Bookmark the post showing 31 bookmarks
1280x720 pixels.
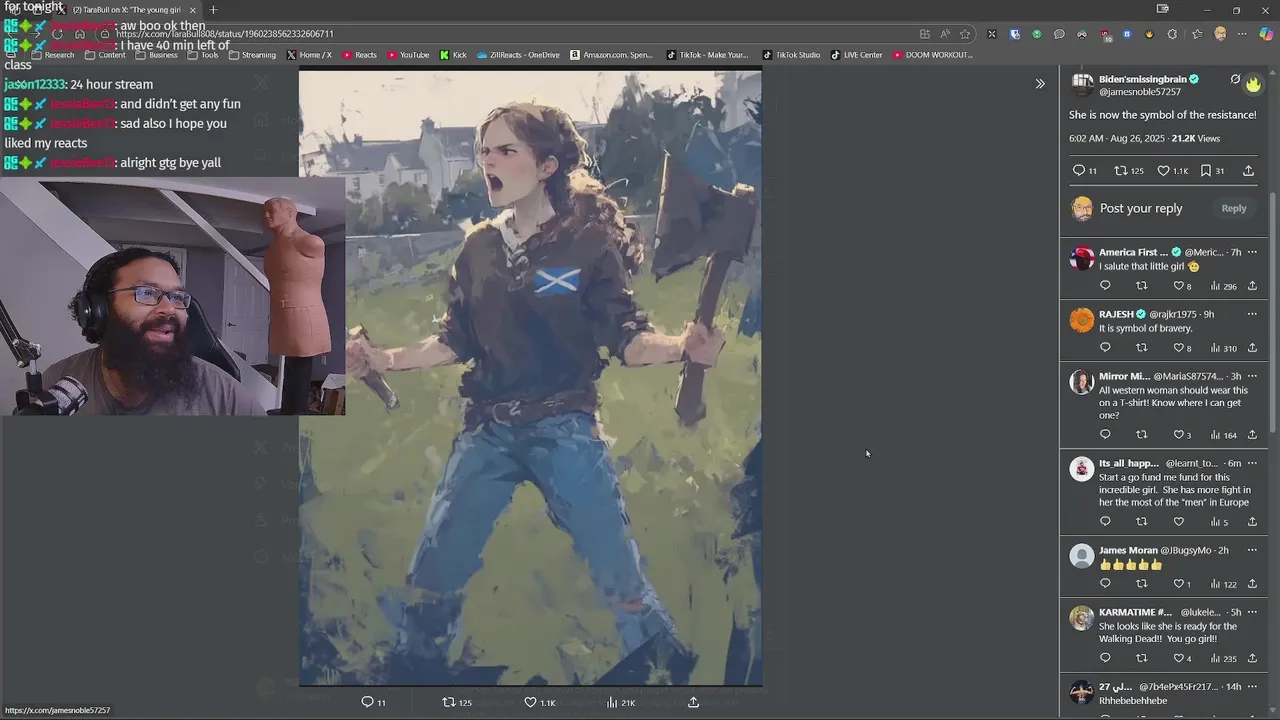1213,171
